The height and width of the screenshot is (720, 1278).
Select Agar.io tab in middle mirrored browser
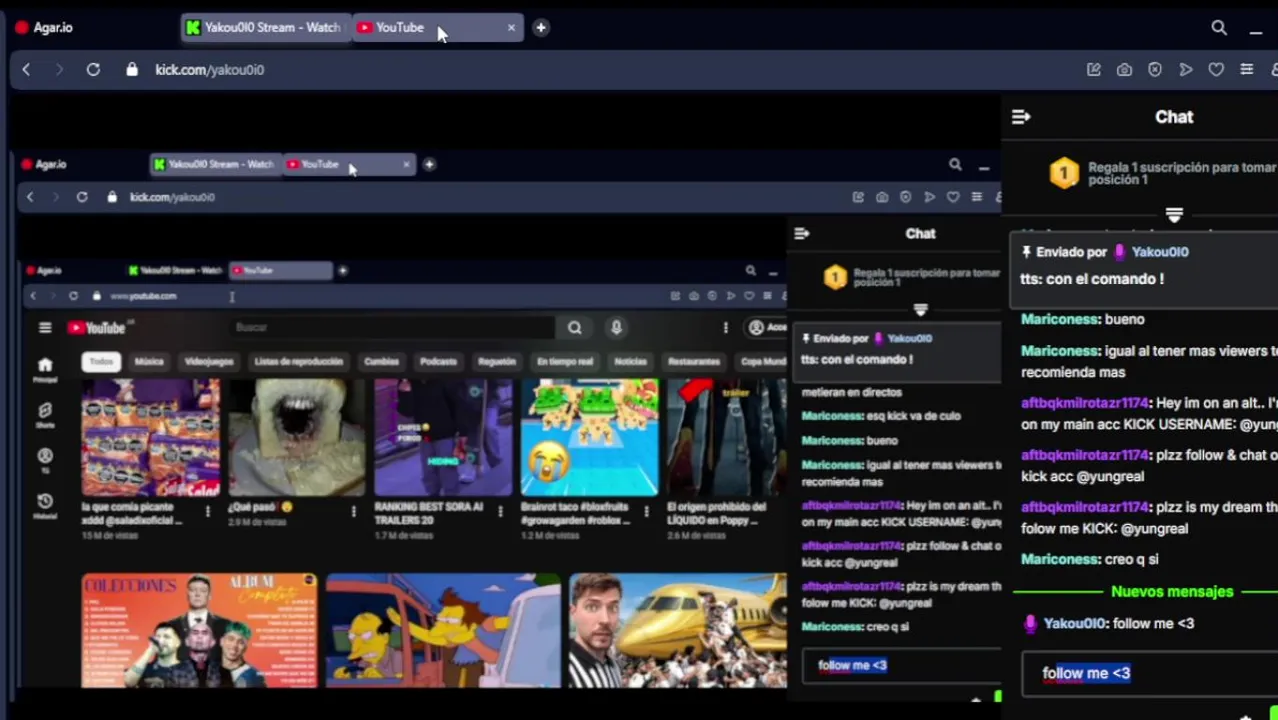click(x=44, y=164)
